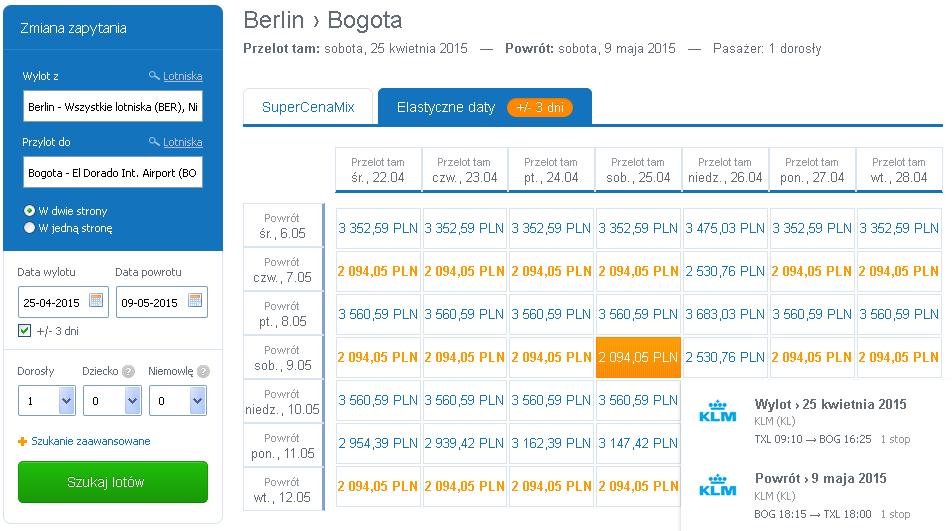Click the KLM logo for the outbound flight

pyautogui.click(x=718, y=412)
